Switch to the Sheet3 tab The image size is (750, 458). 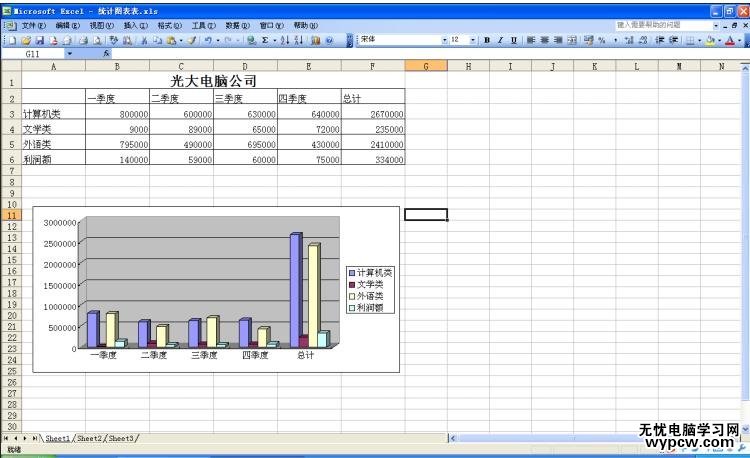click(121, 438)
